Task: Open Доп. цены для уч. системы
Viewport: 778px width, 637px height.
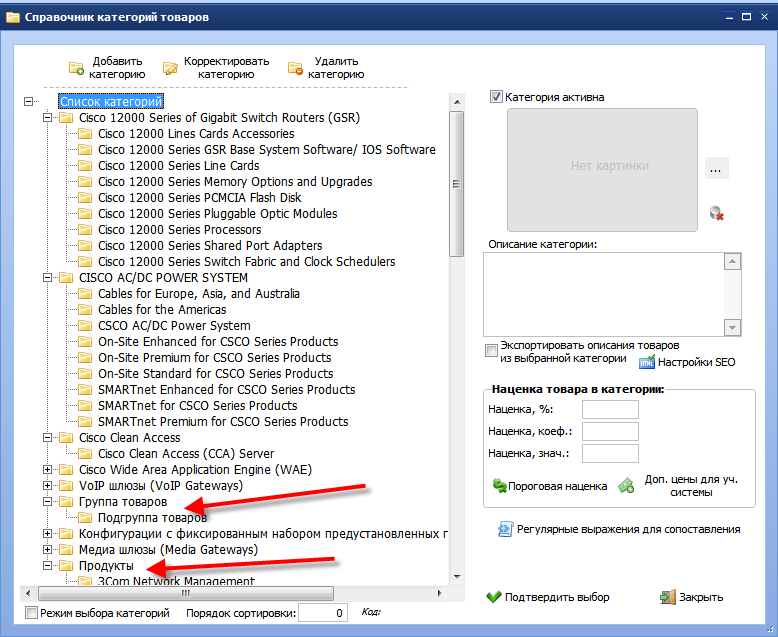Action: pyautogui.click(x=678, y=486)
